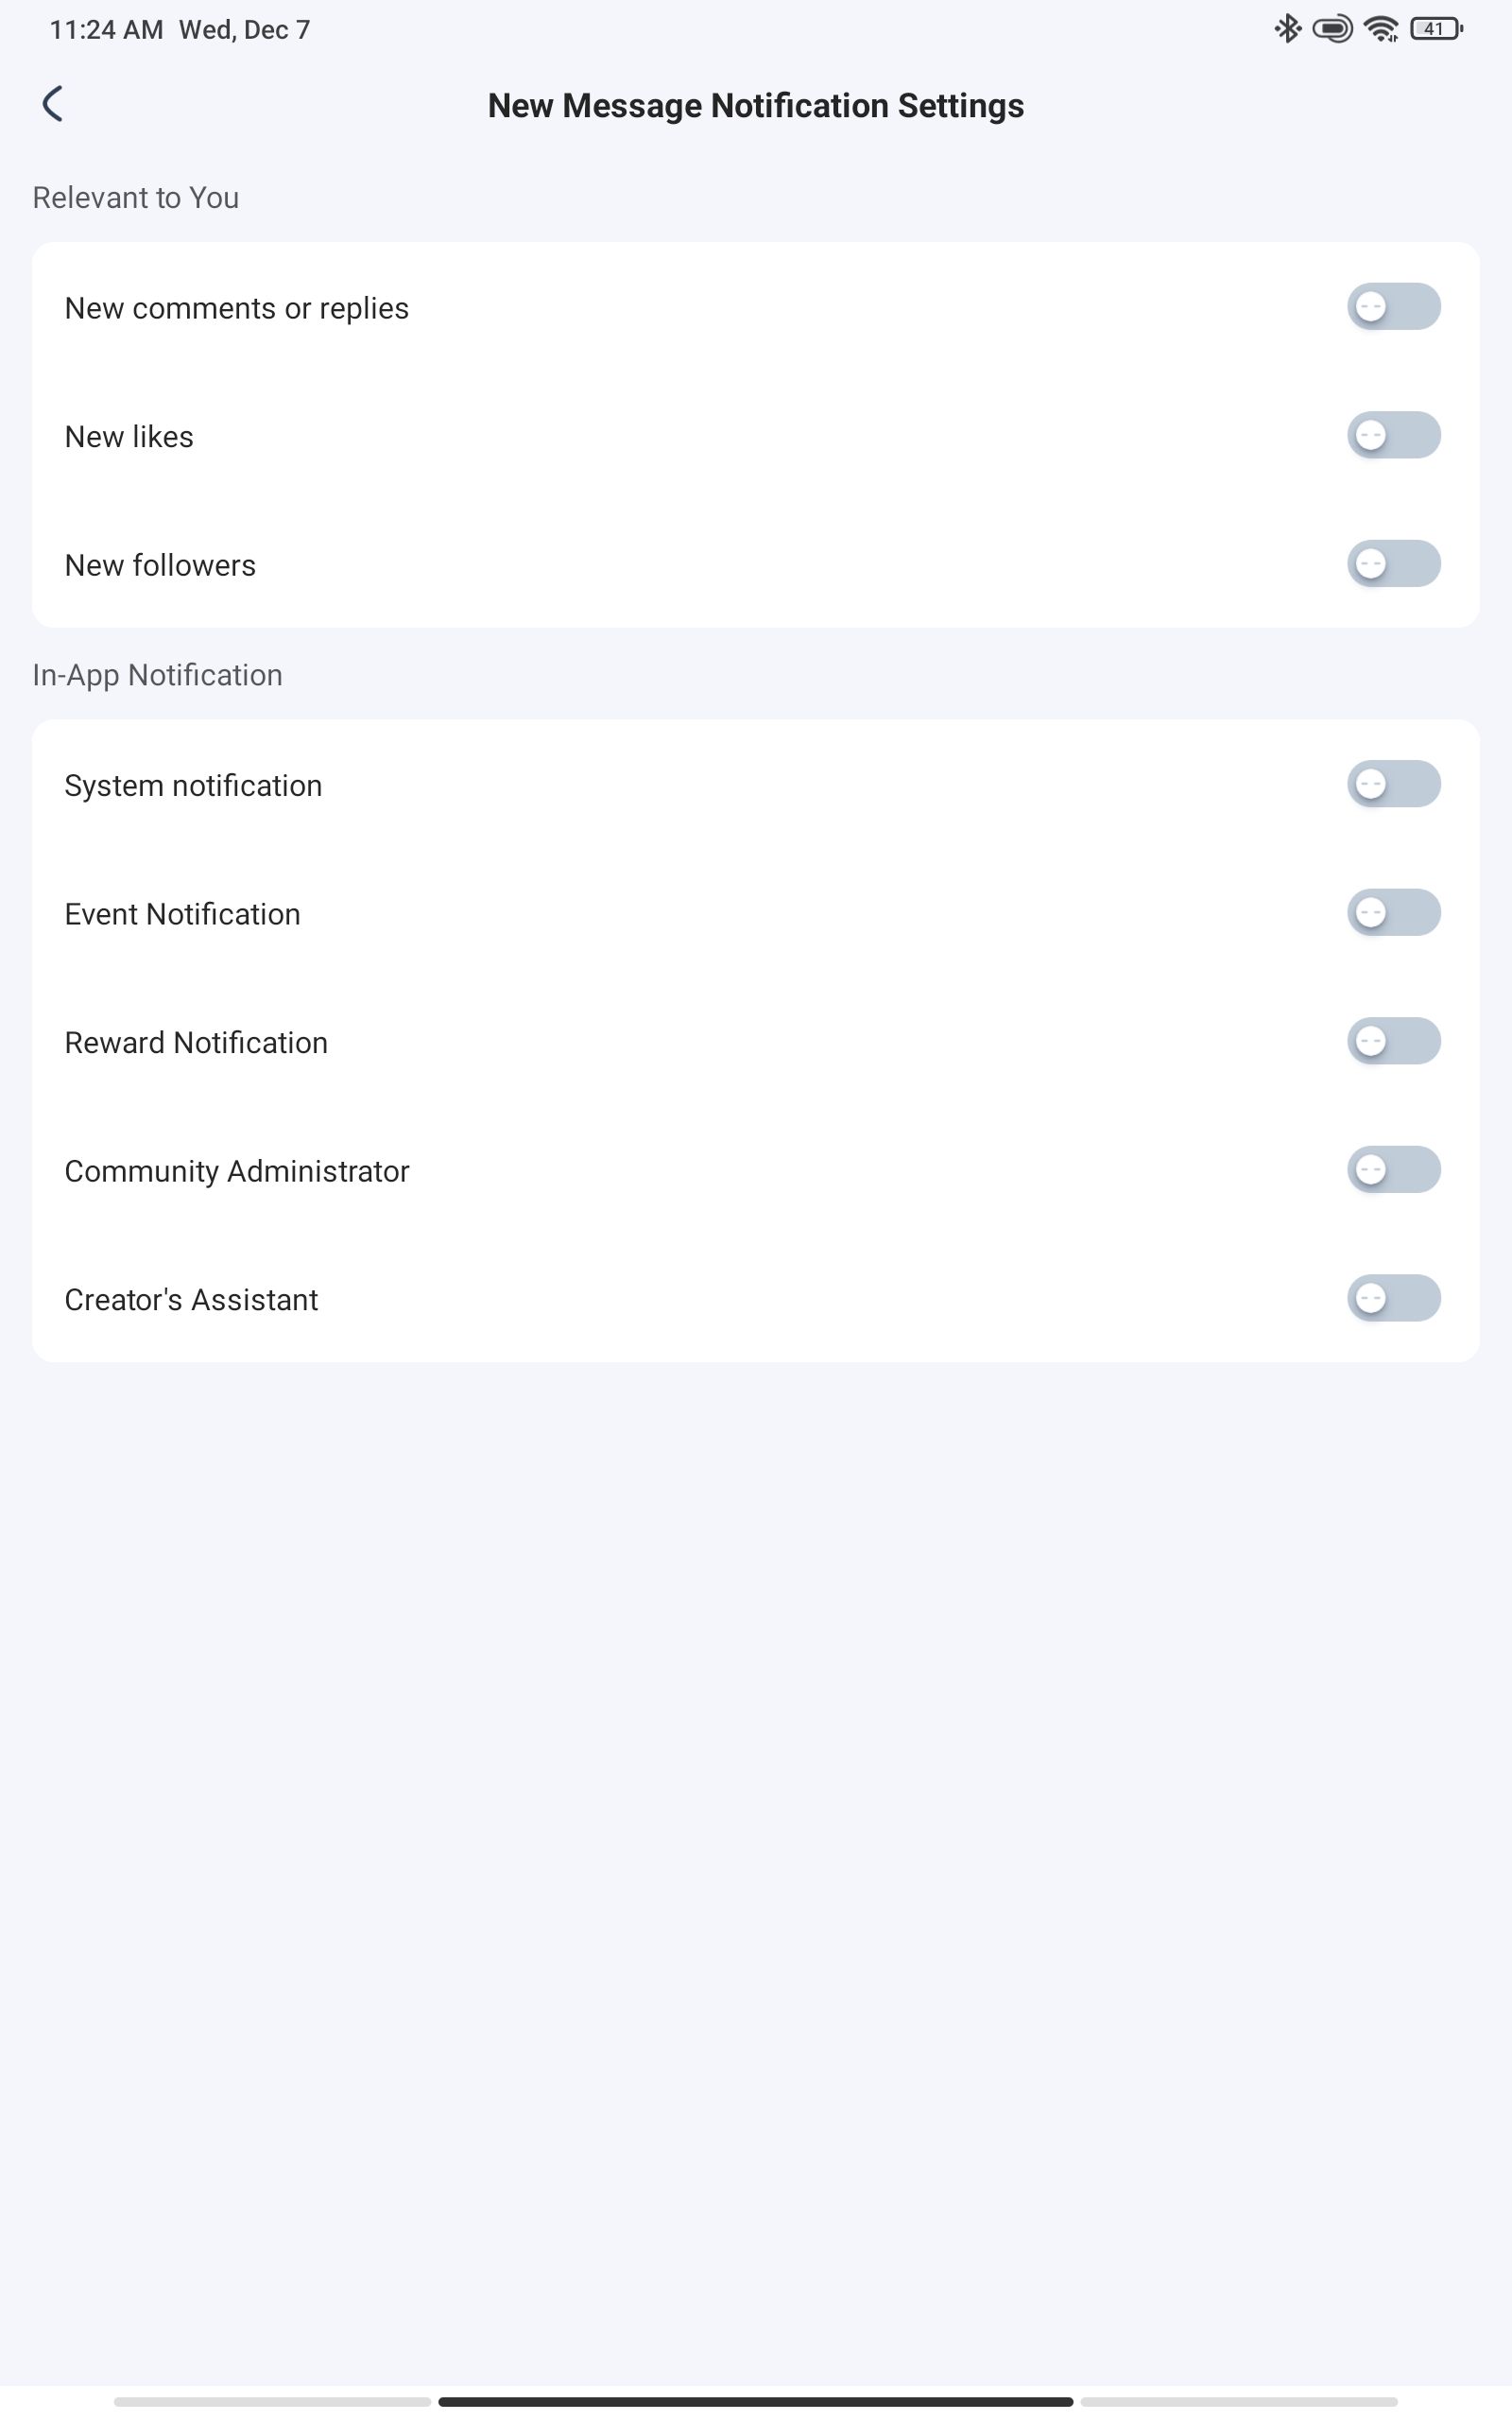Tap the page title New Message Notification Settings
The image size is (1512, 2420).
755,106
